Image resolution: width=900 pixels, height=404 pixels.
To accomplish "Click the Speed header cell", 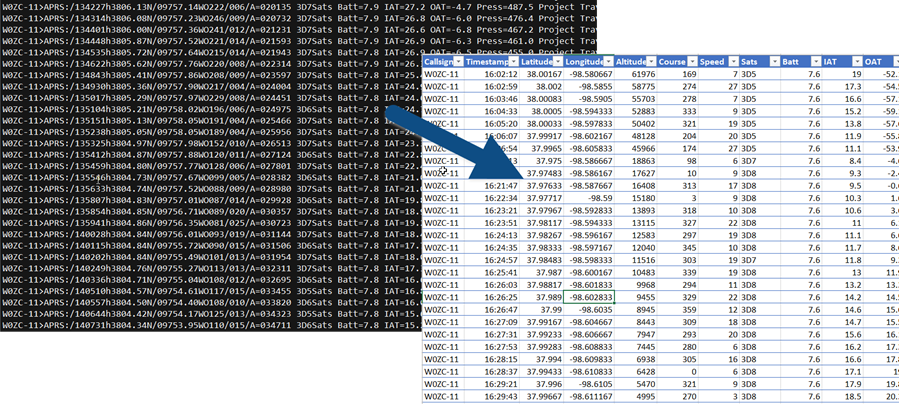I will (717, 61).
